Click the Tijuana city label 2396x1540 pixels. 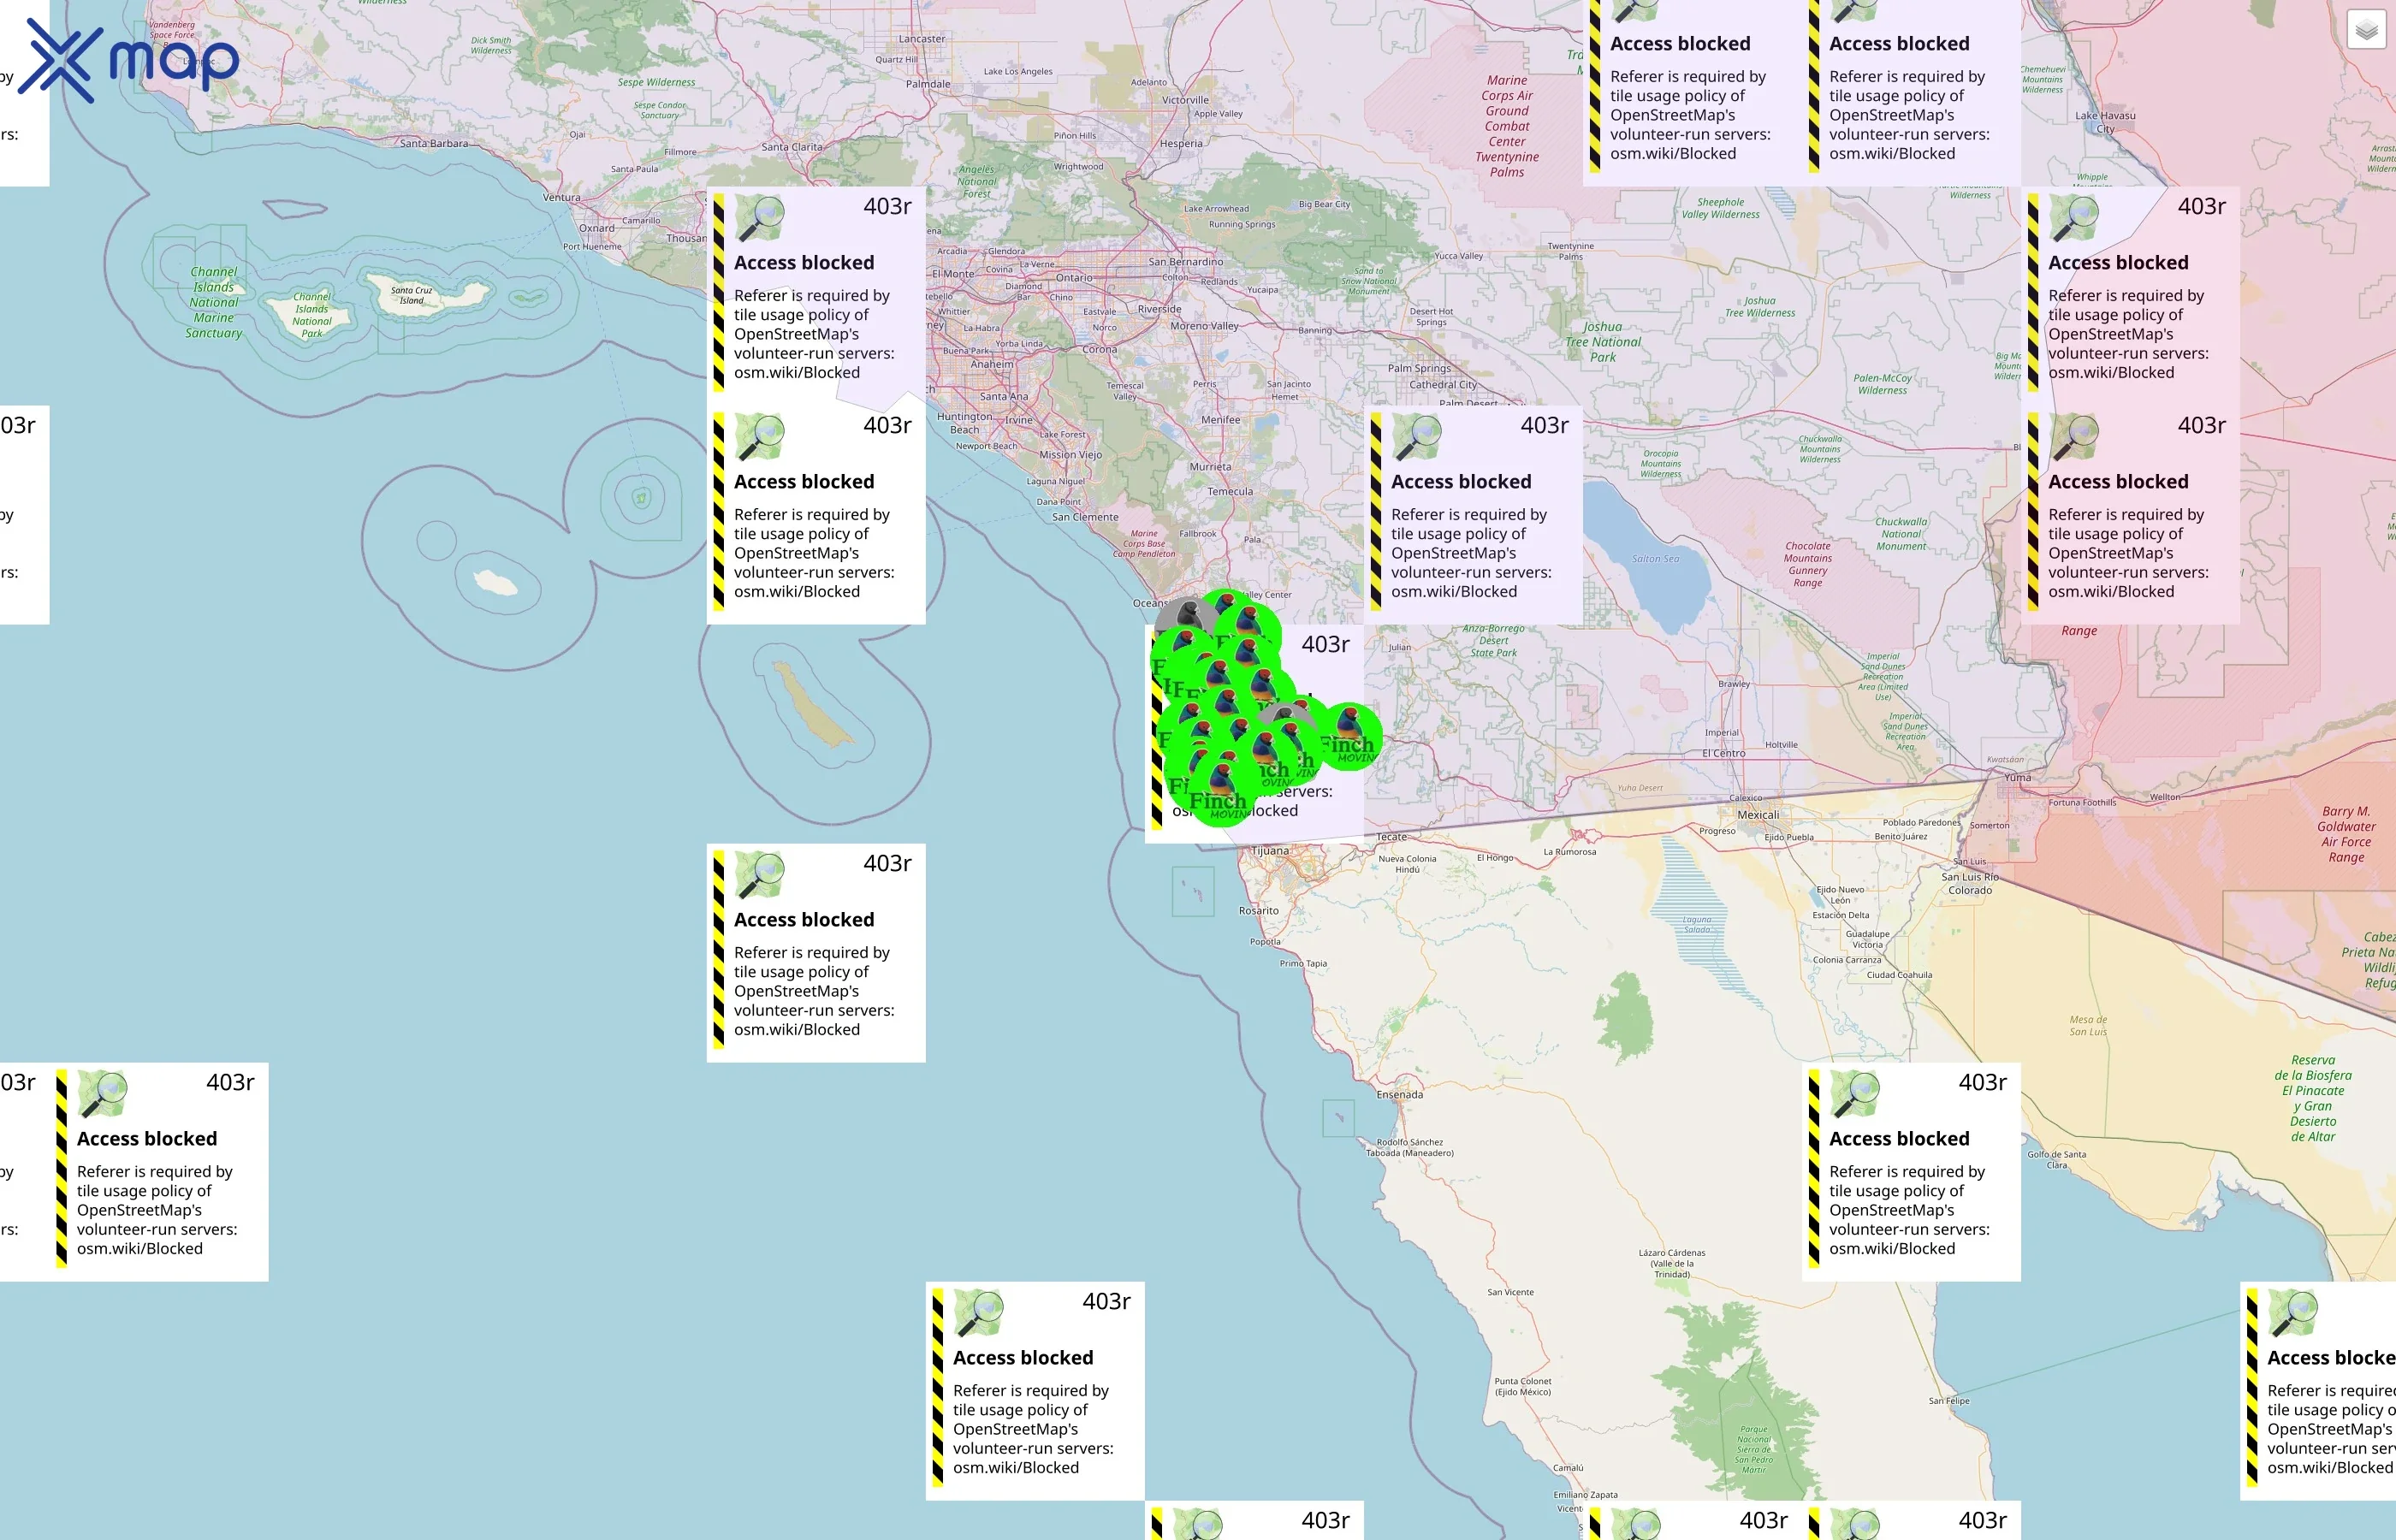[x=1270, y=851]
